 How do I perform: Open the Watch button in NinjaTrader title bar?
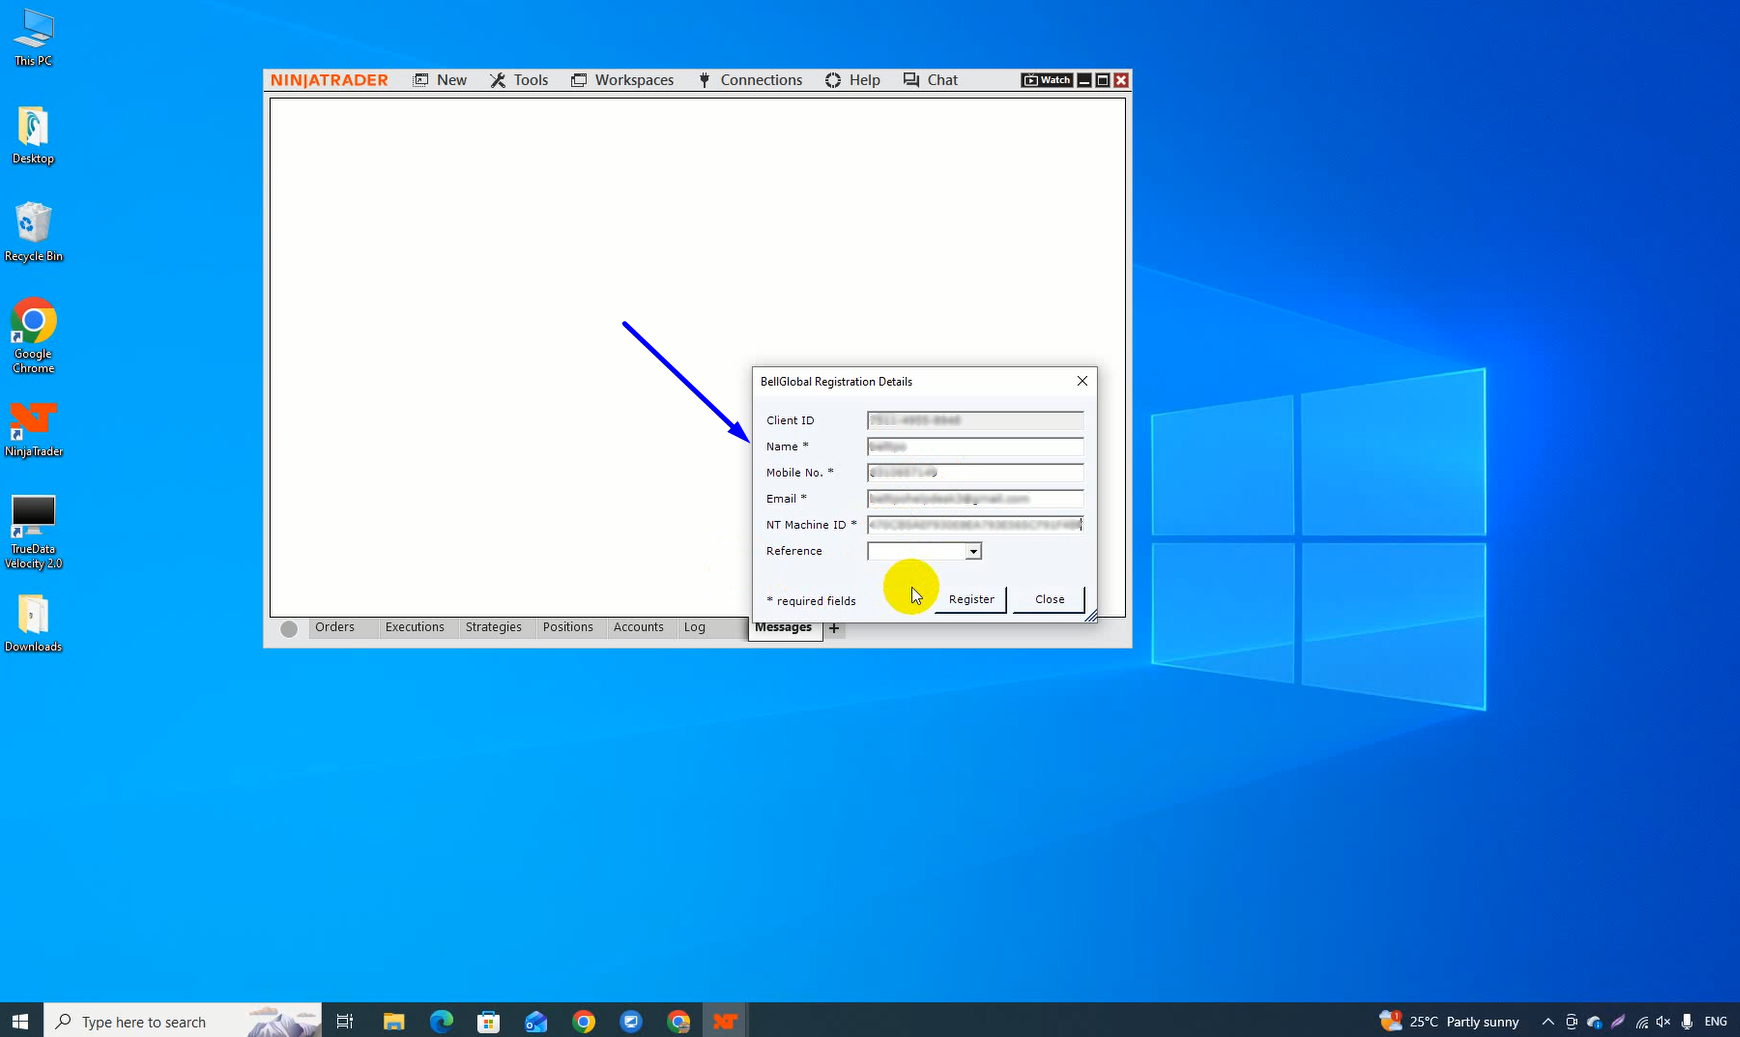click(x=1046, y=80)
